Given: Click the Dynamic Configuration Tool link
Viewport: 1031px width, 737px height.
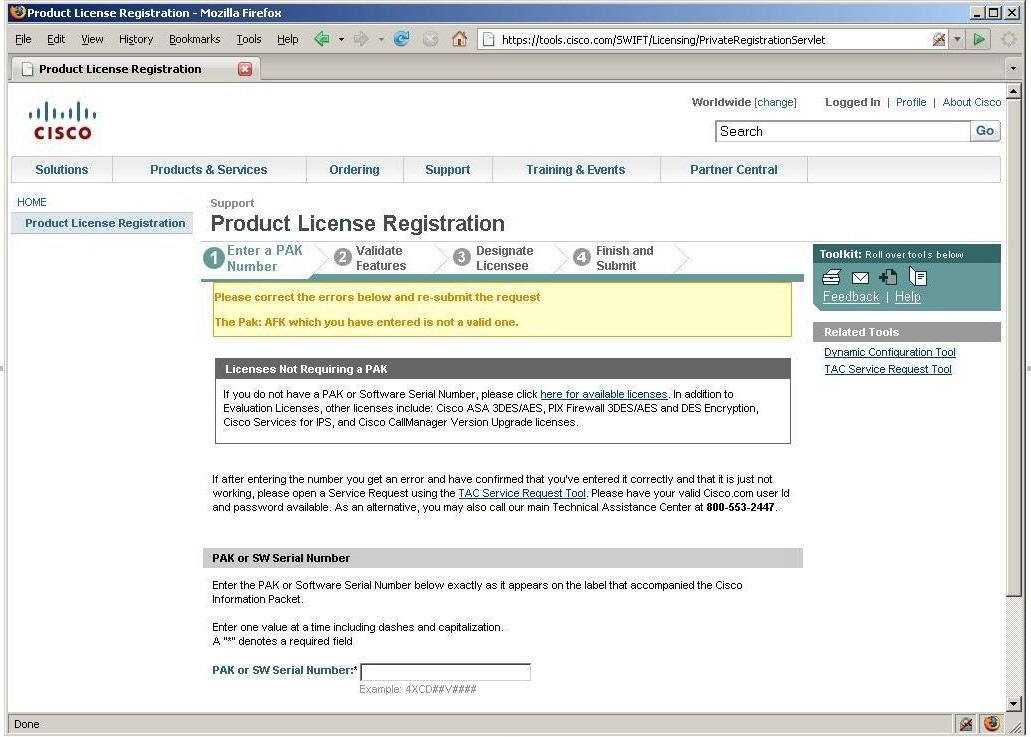Looking at the screenshot, I should pyautogui.click(x=890, y=352).
